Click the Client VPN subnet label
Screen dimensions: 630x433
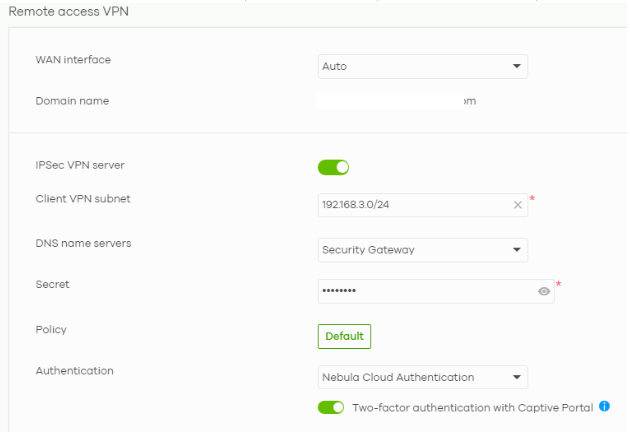pos(83,198)
